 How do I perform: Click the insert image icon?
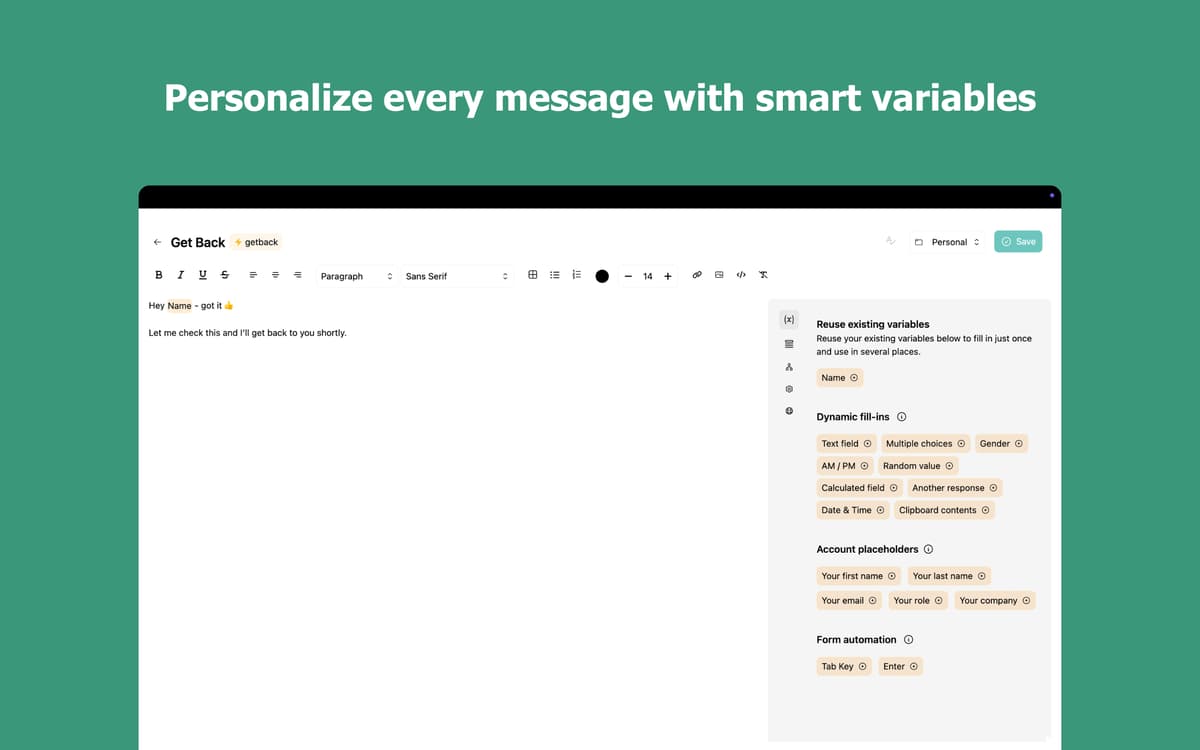tap(719, 275)
